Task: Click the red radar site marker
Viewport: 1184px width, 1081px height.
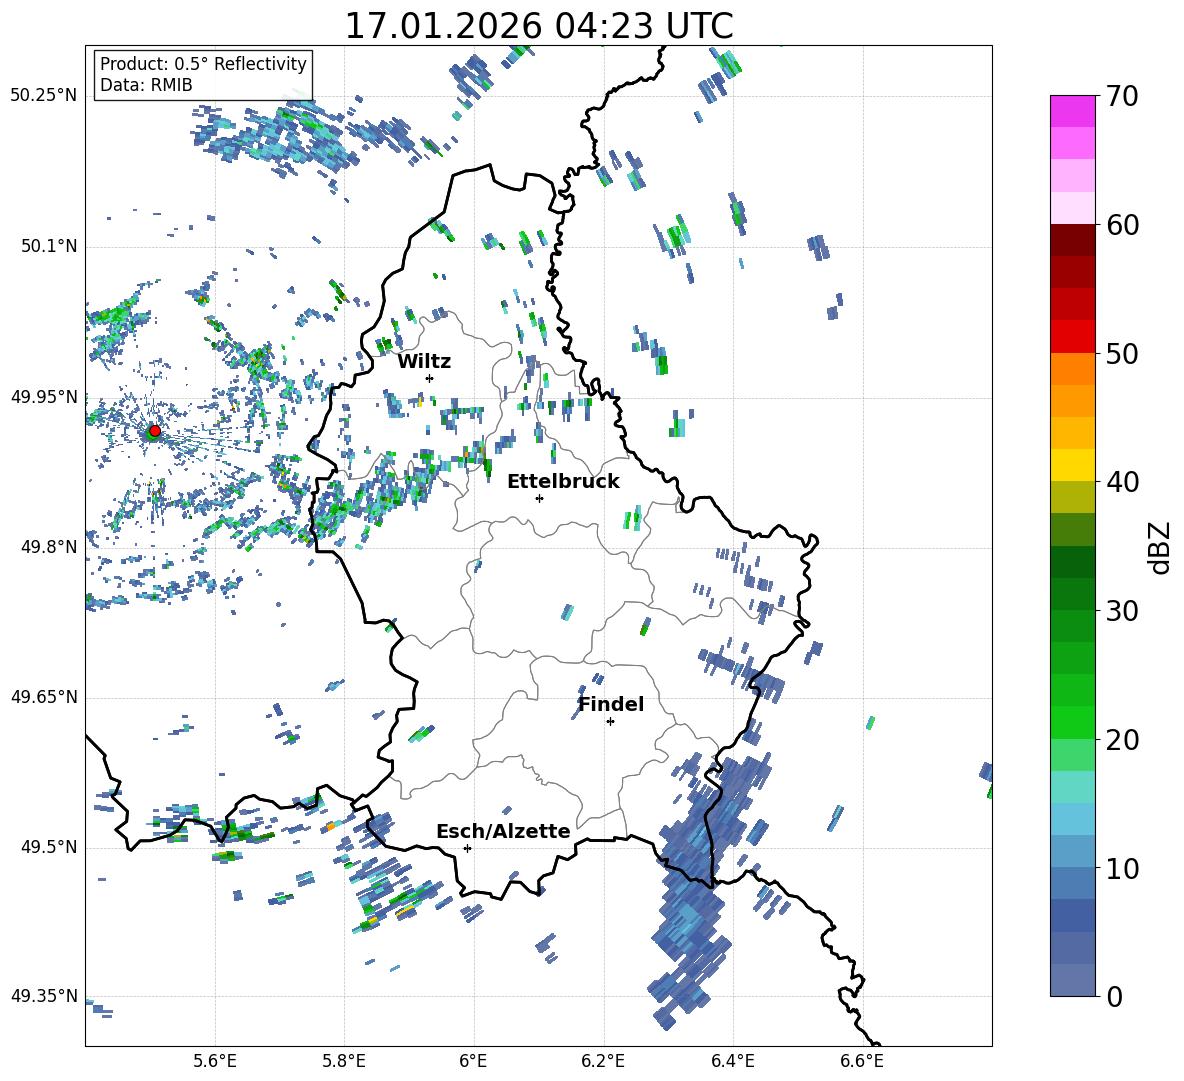Action: tap(154, 431)
